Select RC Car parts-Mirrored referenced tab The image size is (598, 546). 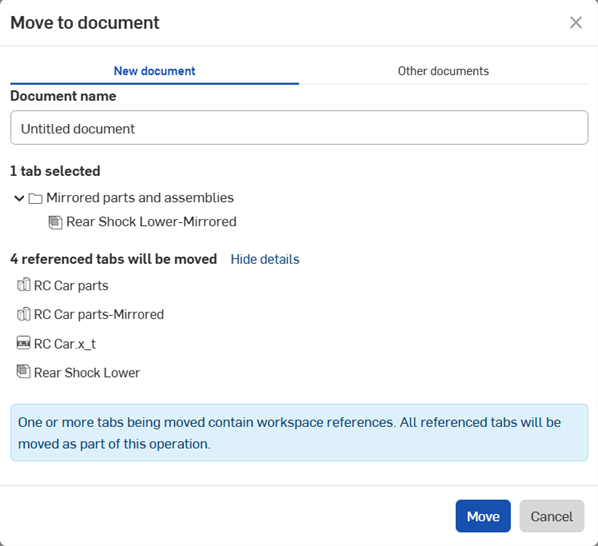99,315
